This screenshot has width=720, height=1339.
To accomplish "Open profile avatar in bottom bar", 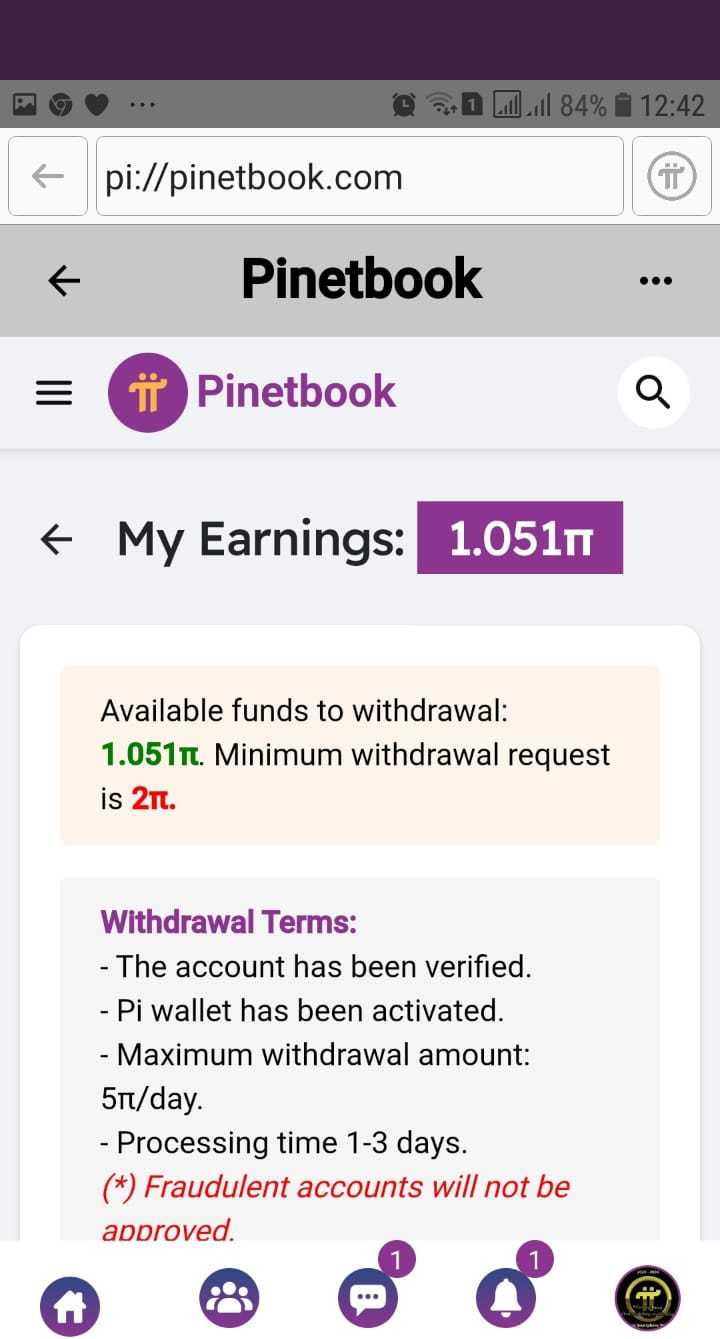I will click(x=646, y=1298).
